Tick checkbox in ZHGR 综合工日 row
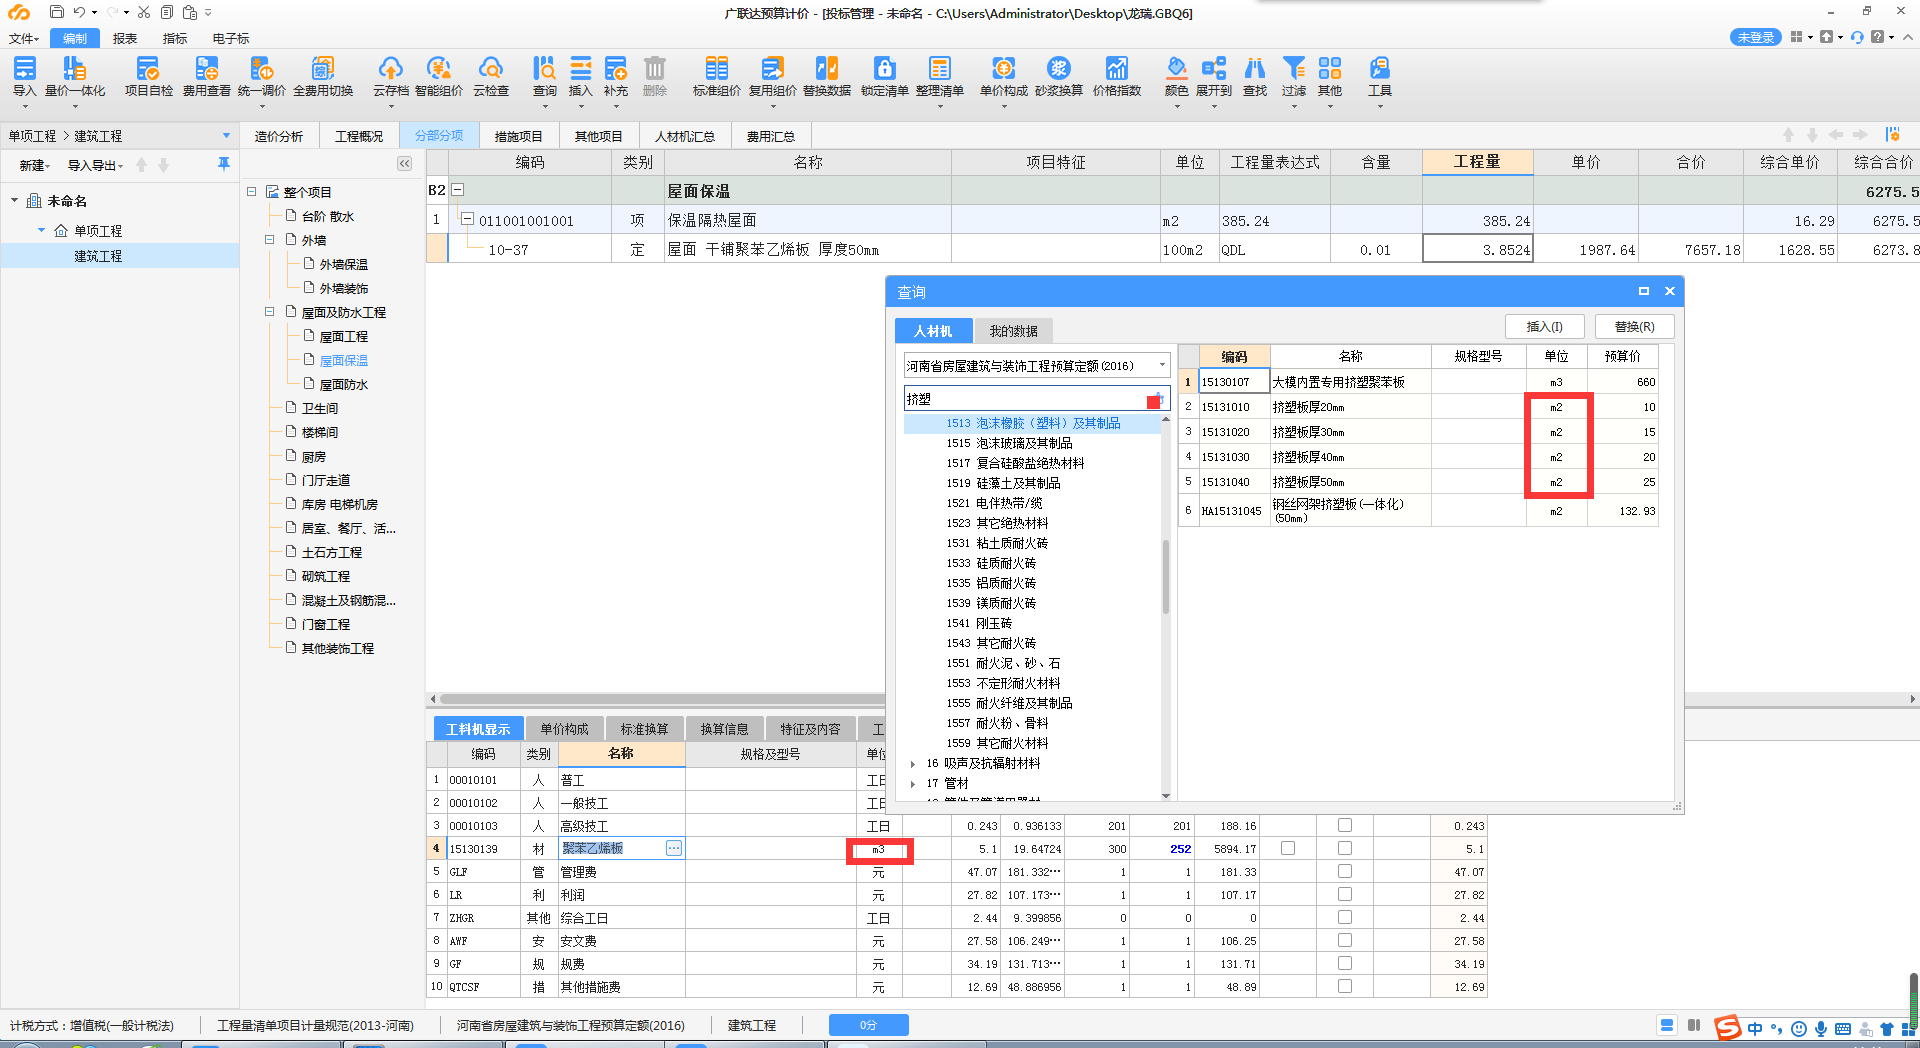This screenshot has width=1920, height=1048. click(x=1344, y=917)
